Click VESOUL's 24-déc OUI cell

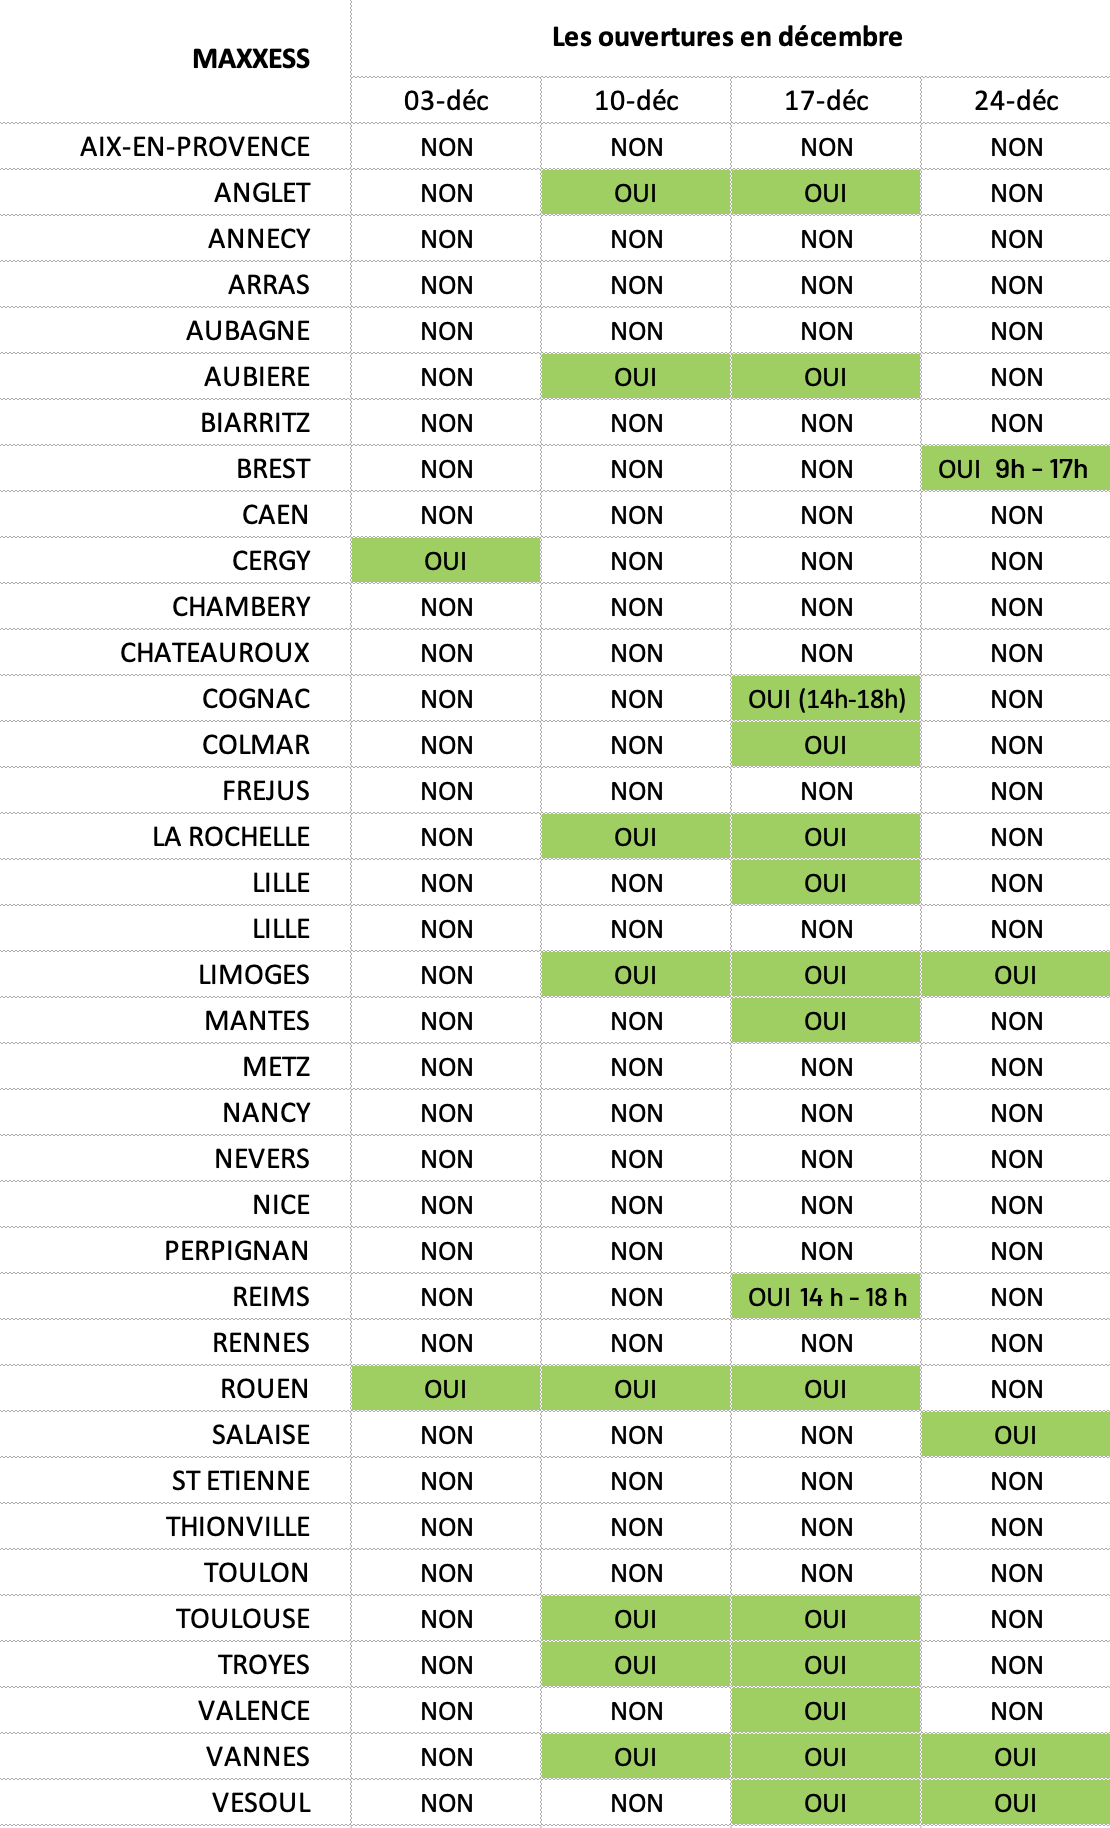point(1016,1803)
